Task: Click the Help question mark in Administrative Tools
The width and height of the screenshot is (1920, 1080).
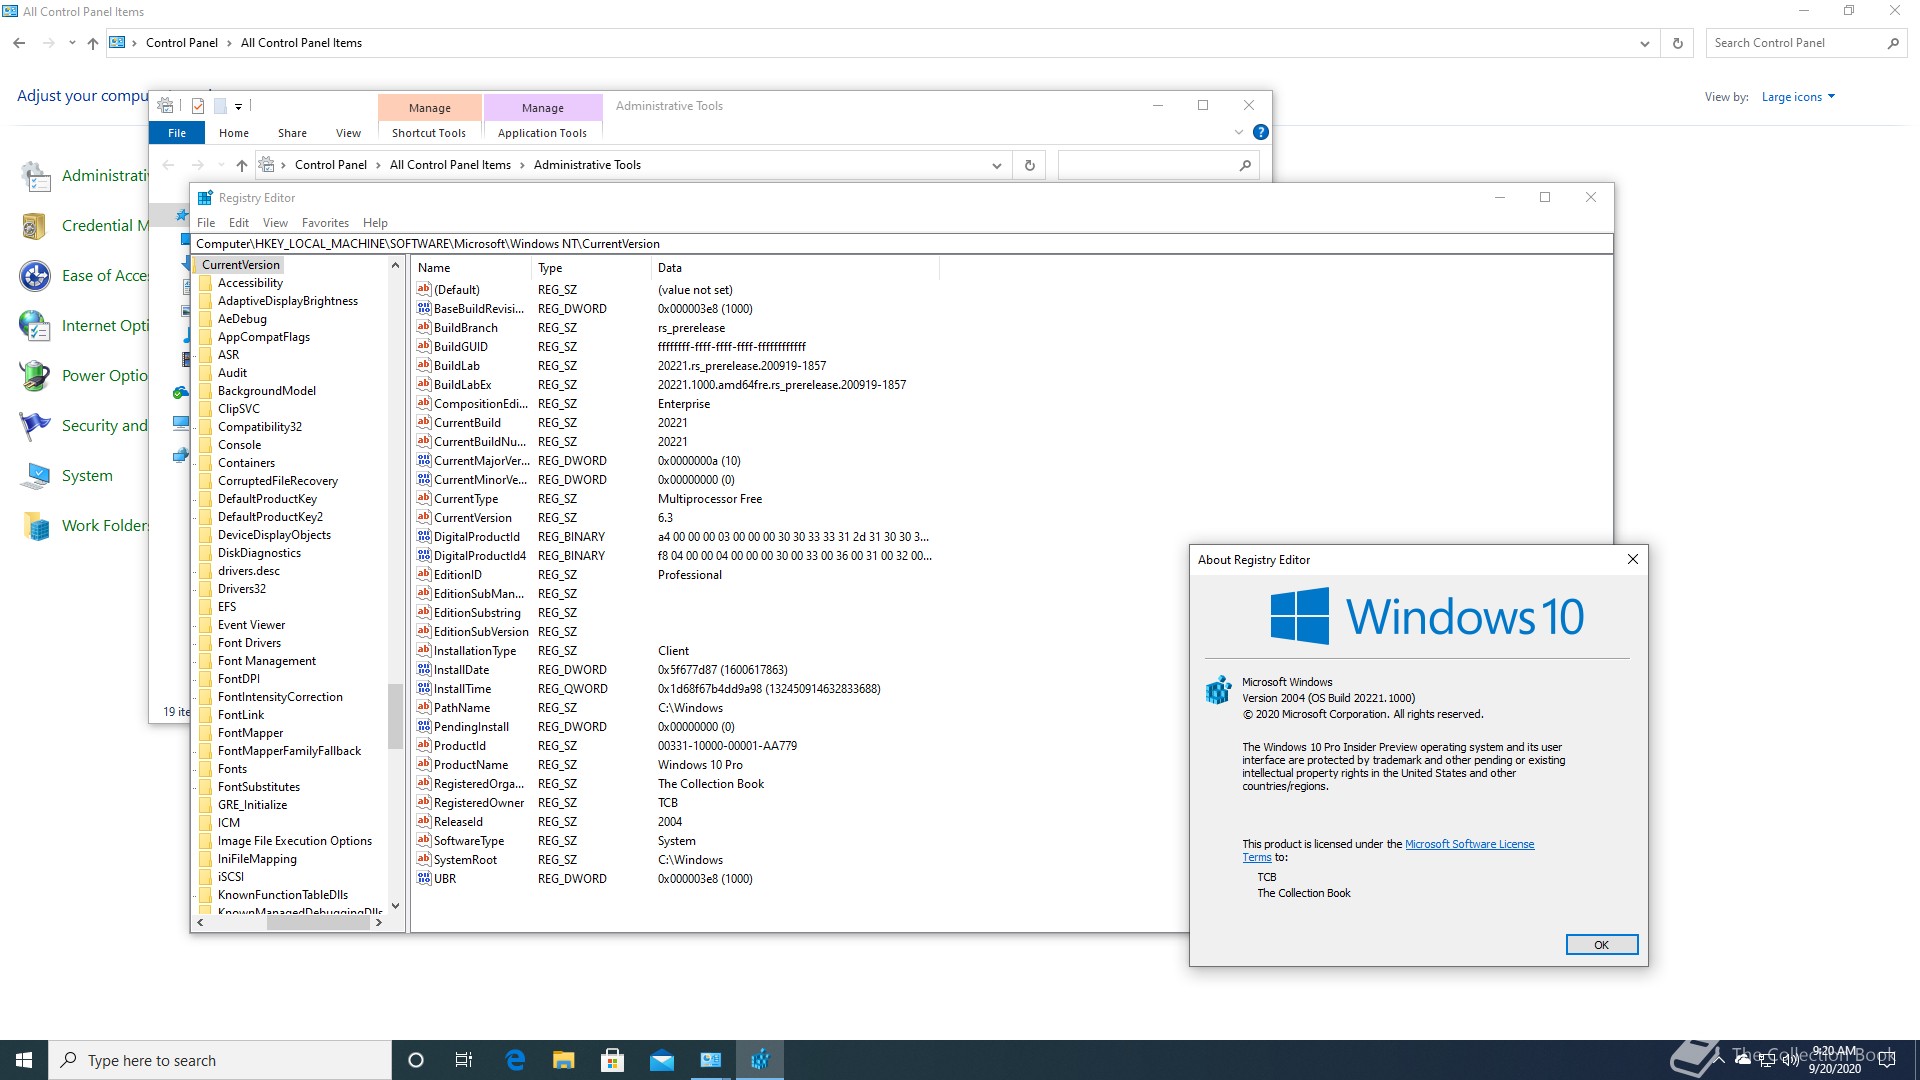Action: click(x=1261, y=132)
